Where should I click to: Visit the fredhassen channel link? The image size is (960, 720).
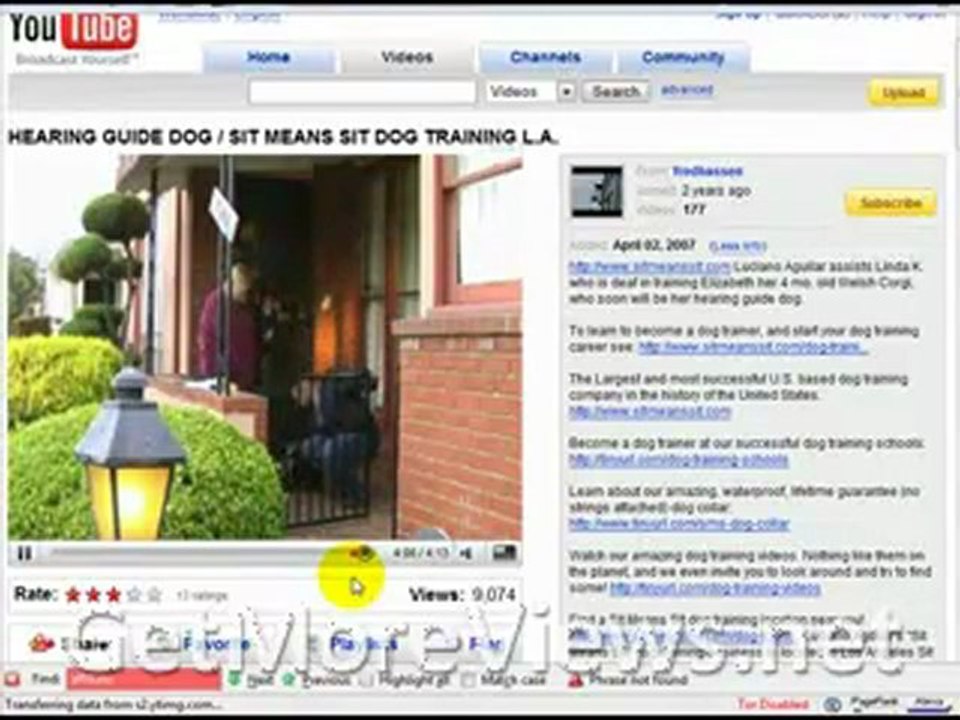pos(707,171)
